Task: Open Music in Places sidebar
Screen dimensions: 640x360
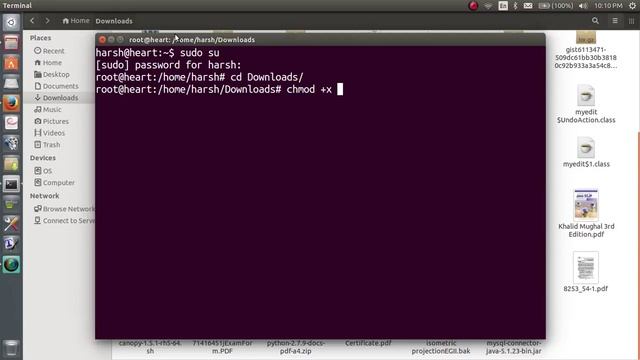Action: coord(48,109)
